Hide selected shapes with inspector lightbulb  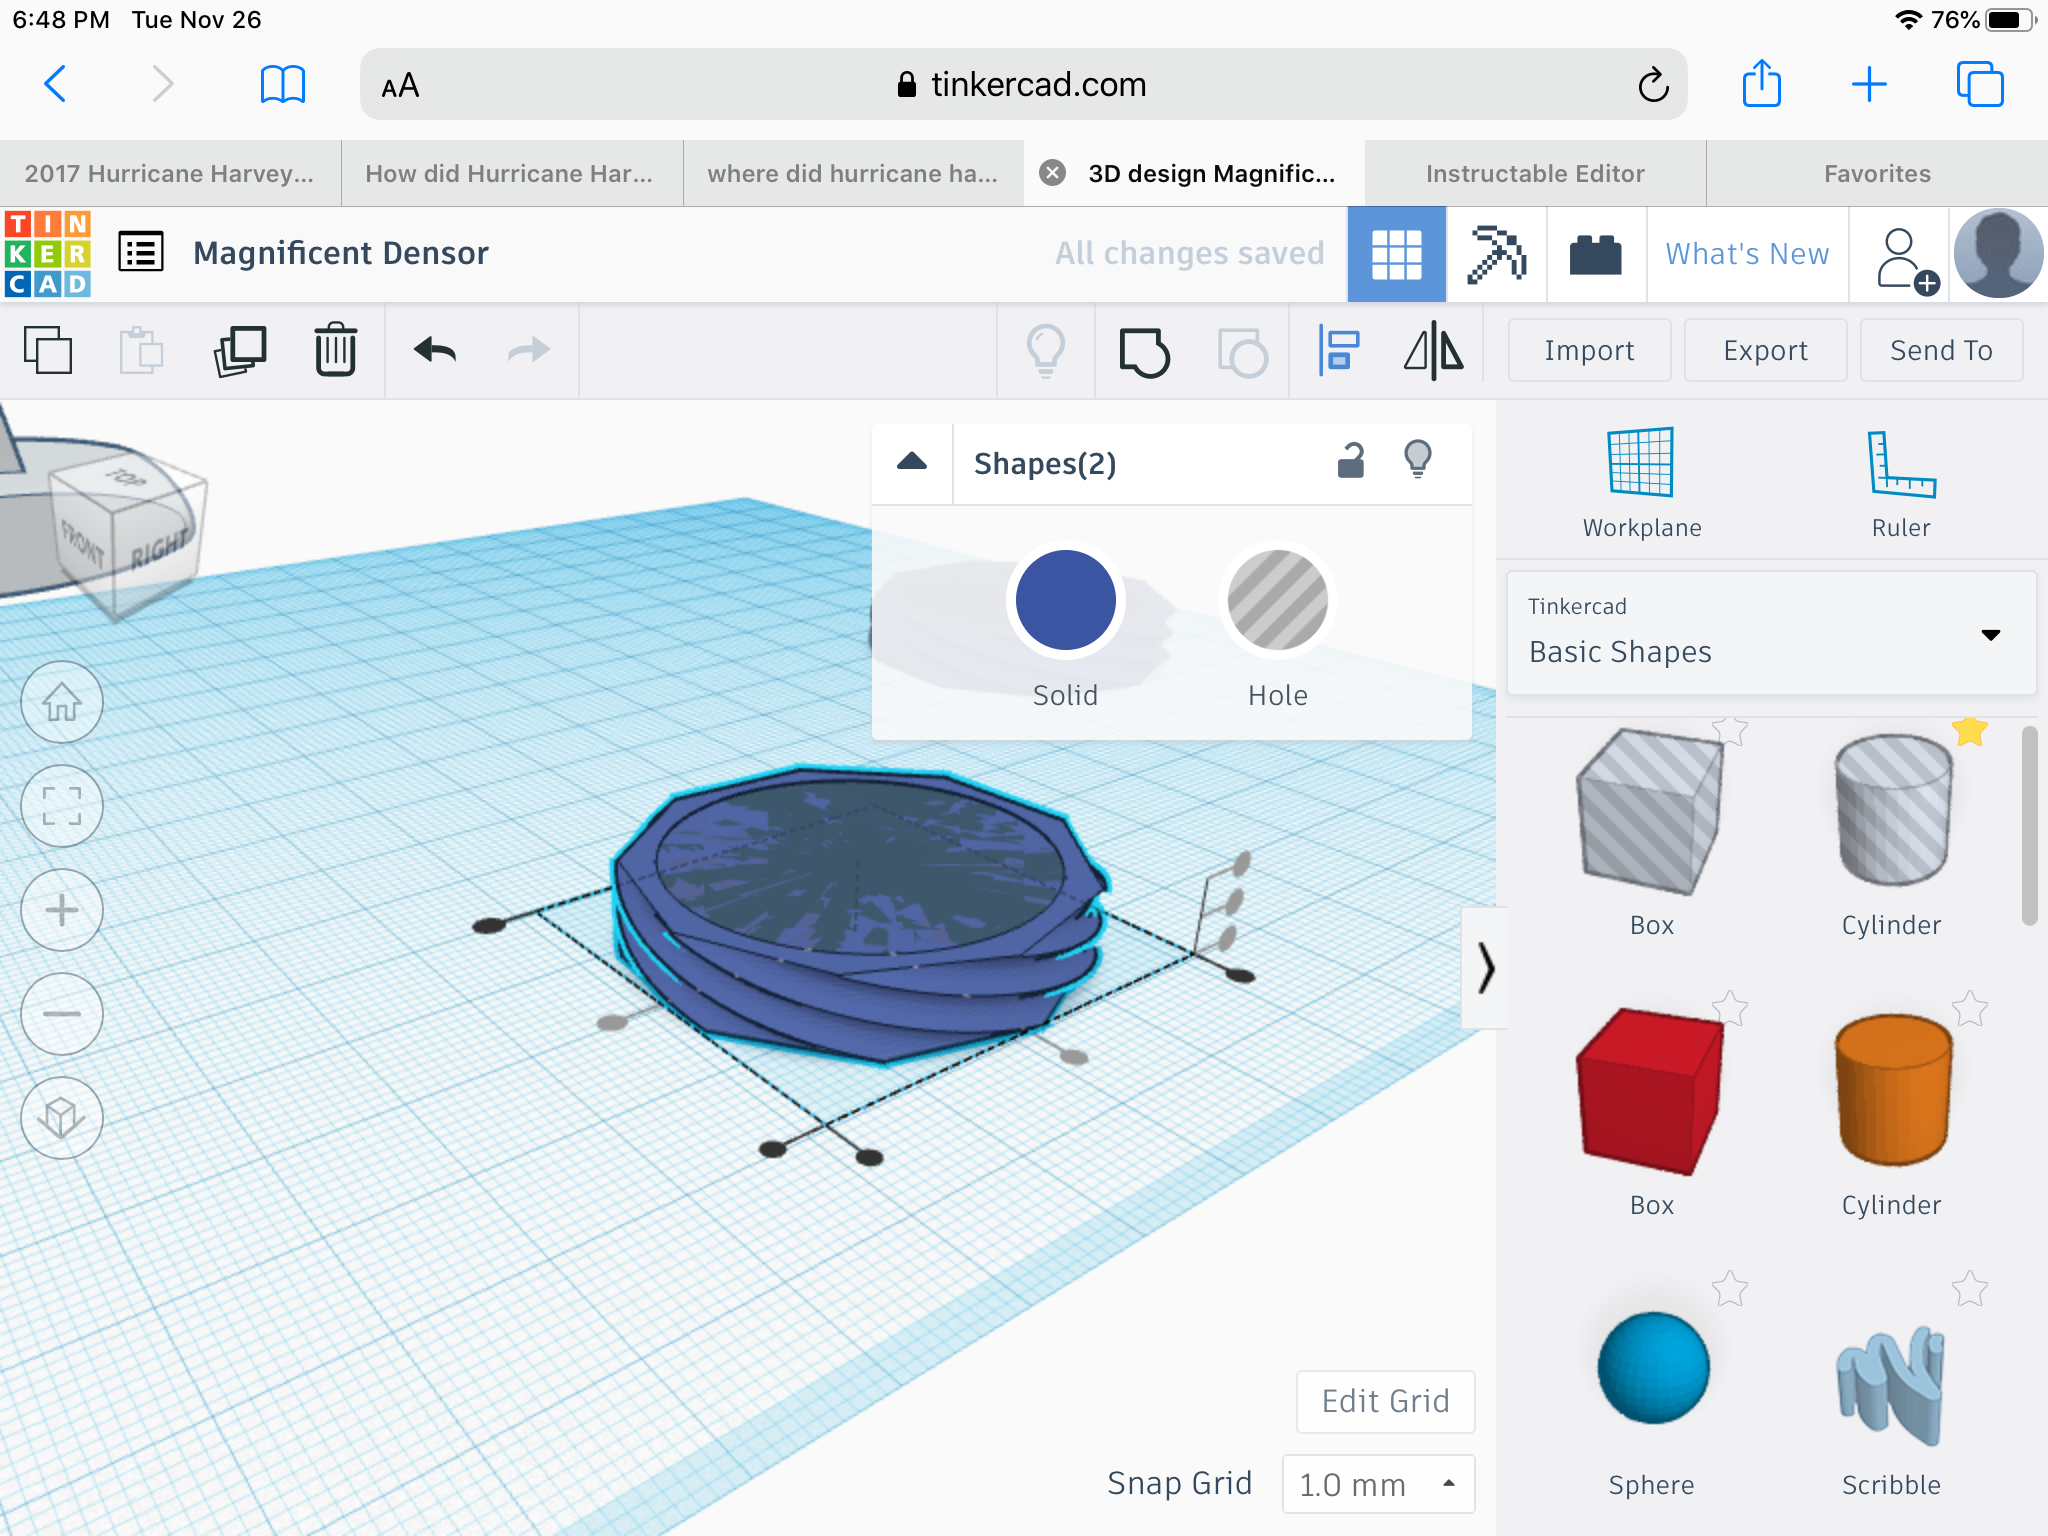click(x=1418, y=461)
